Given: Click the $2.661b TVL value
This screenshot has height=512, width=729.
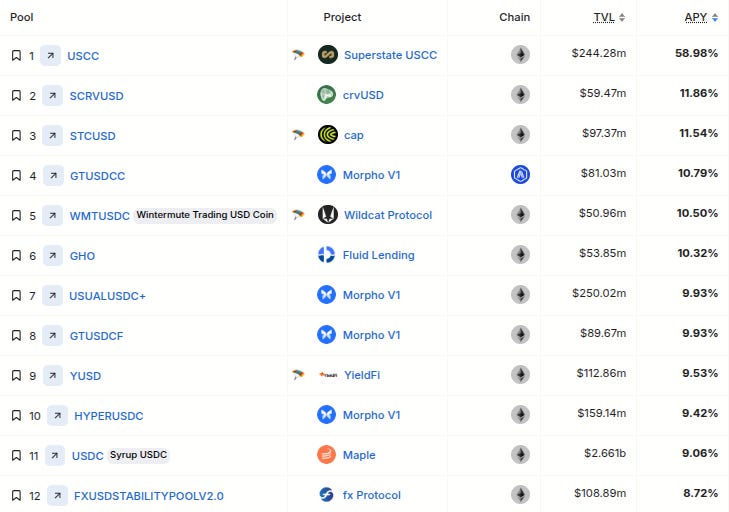Looking at the screenshot, I should coord(605,453).
